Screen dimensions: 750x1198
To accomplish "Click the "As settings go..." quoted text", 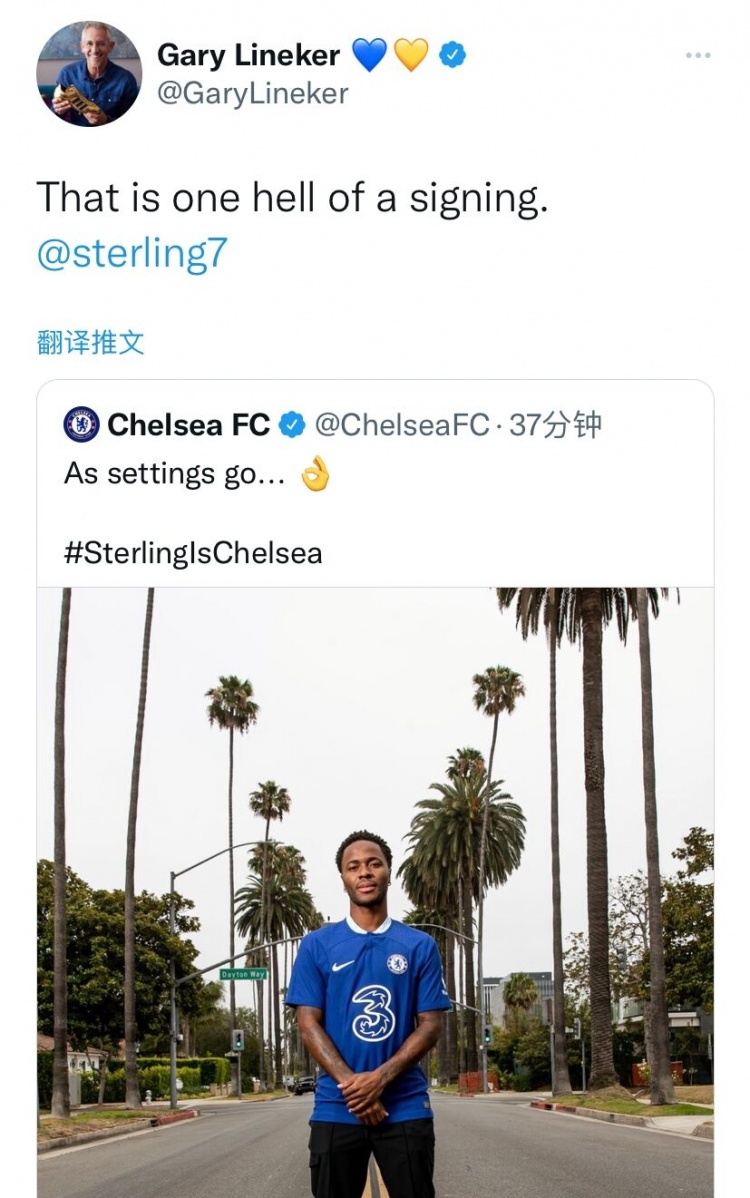I will pyautogui.click(x=174, y=474).
